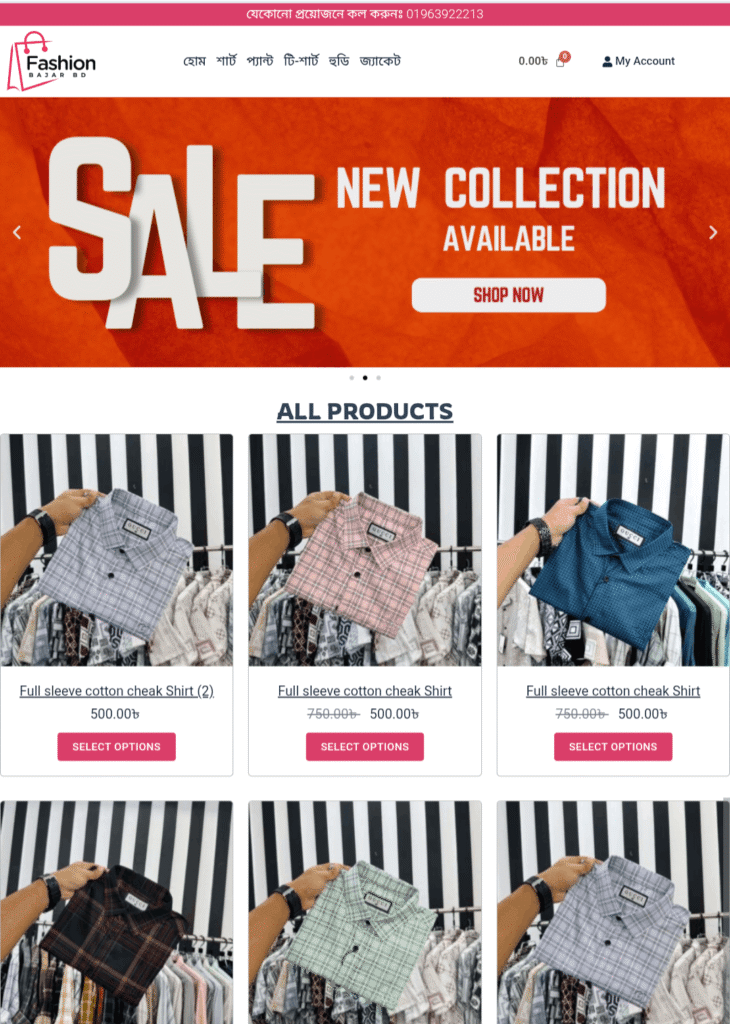
Task: Click the My Account user icon
Action: tap(607, 61)
